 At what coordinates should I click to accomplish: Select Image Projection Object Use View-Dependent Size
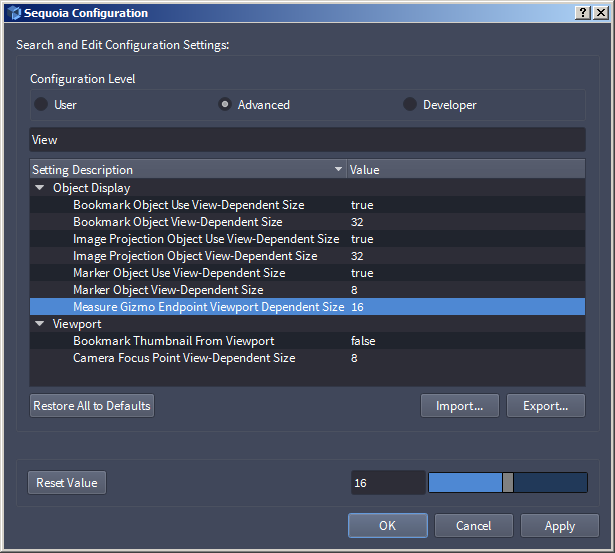coord(308,239)
